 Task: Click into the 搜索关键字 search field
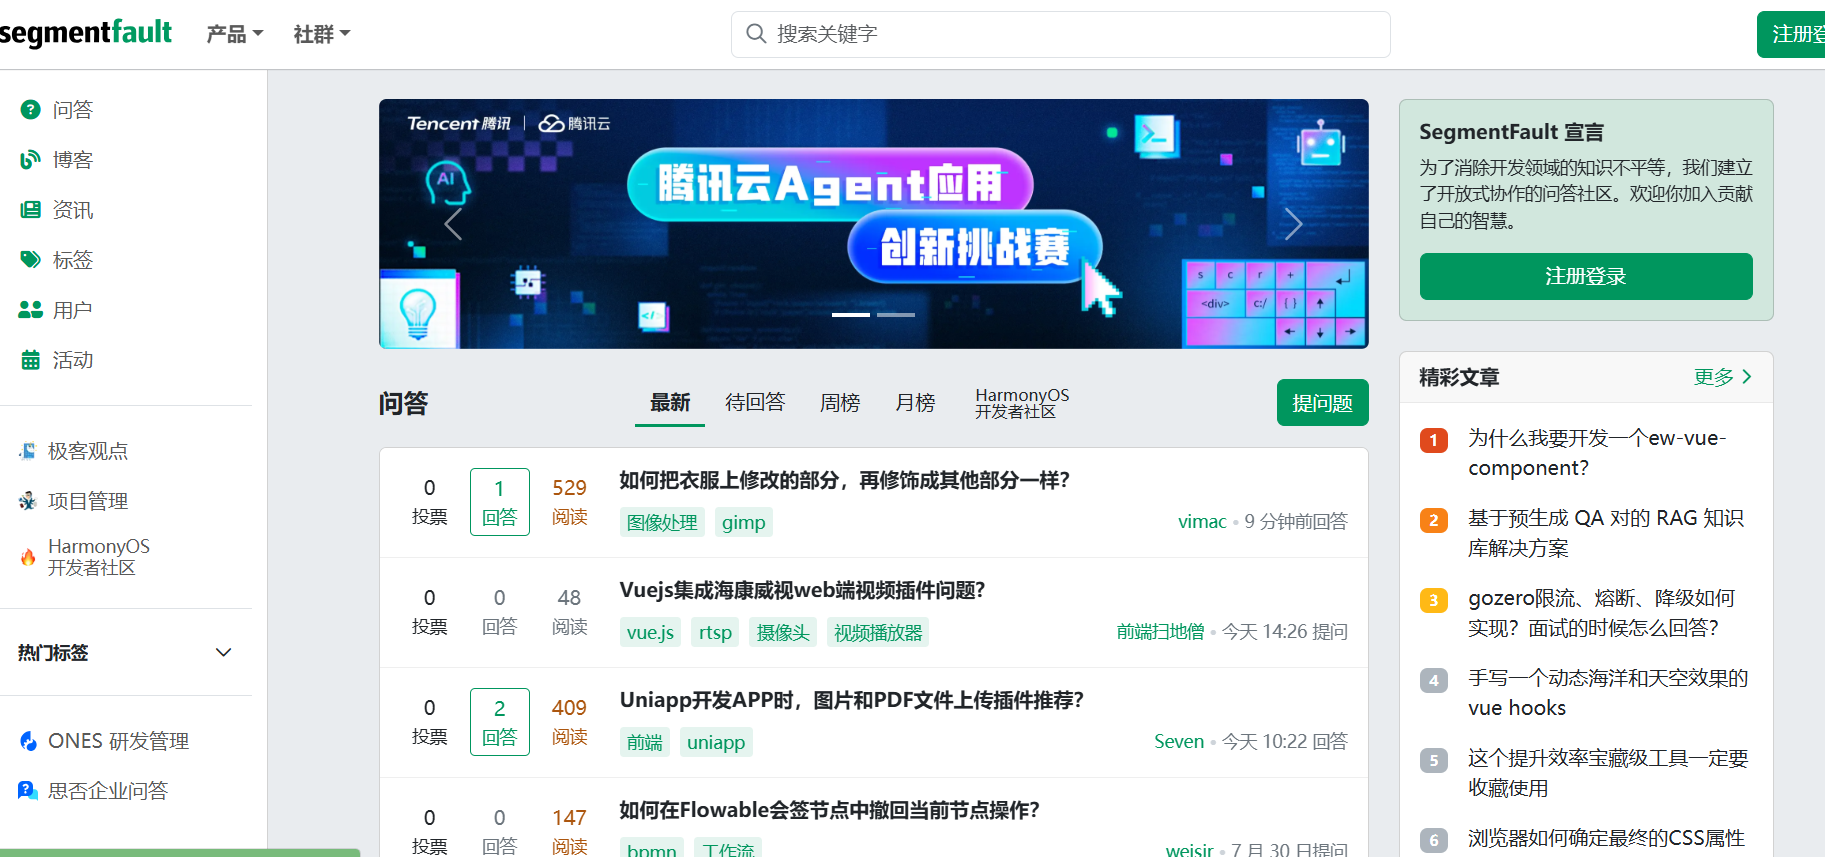point(1061,34)
